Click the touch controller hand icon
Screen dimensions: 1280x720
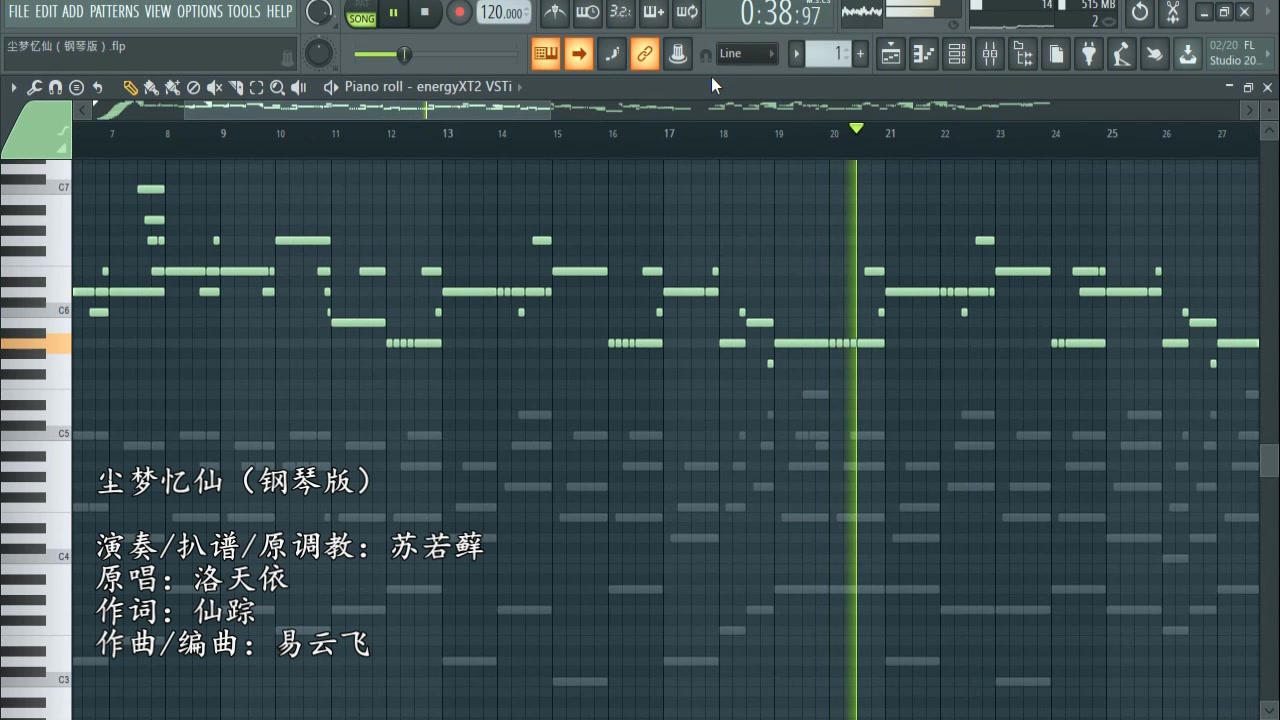coord(1155,54)
